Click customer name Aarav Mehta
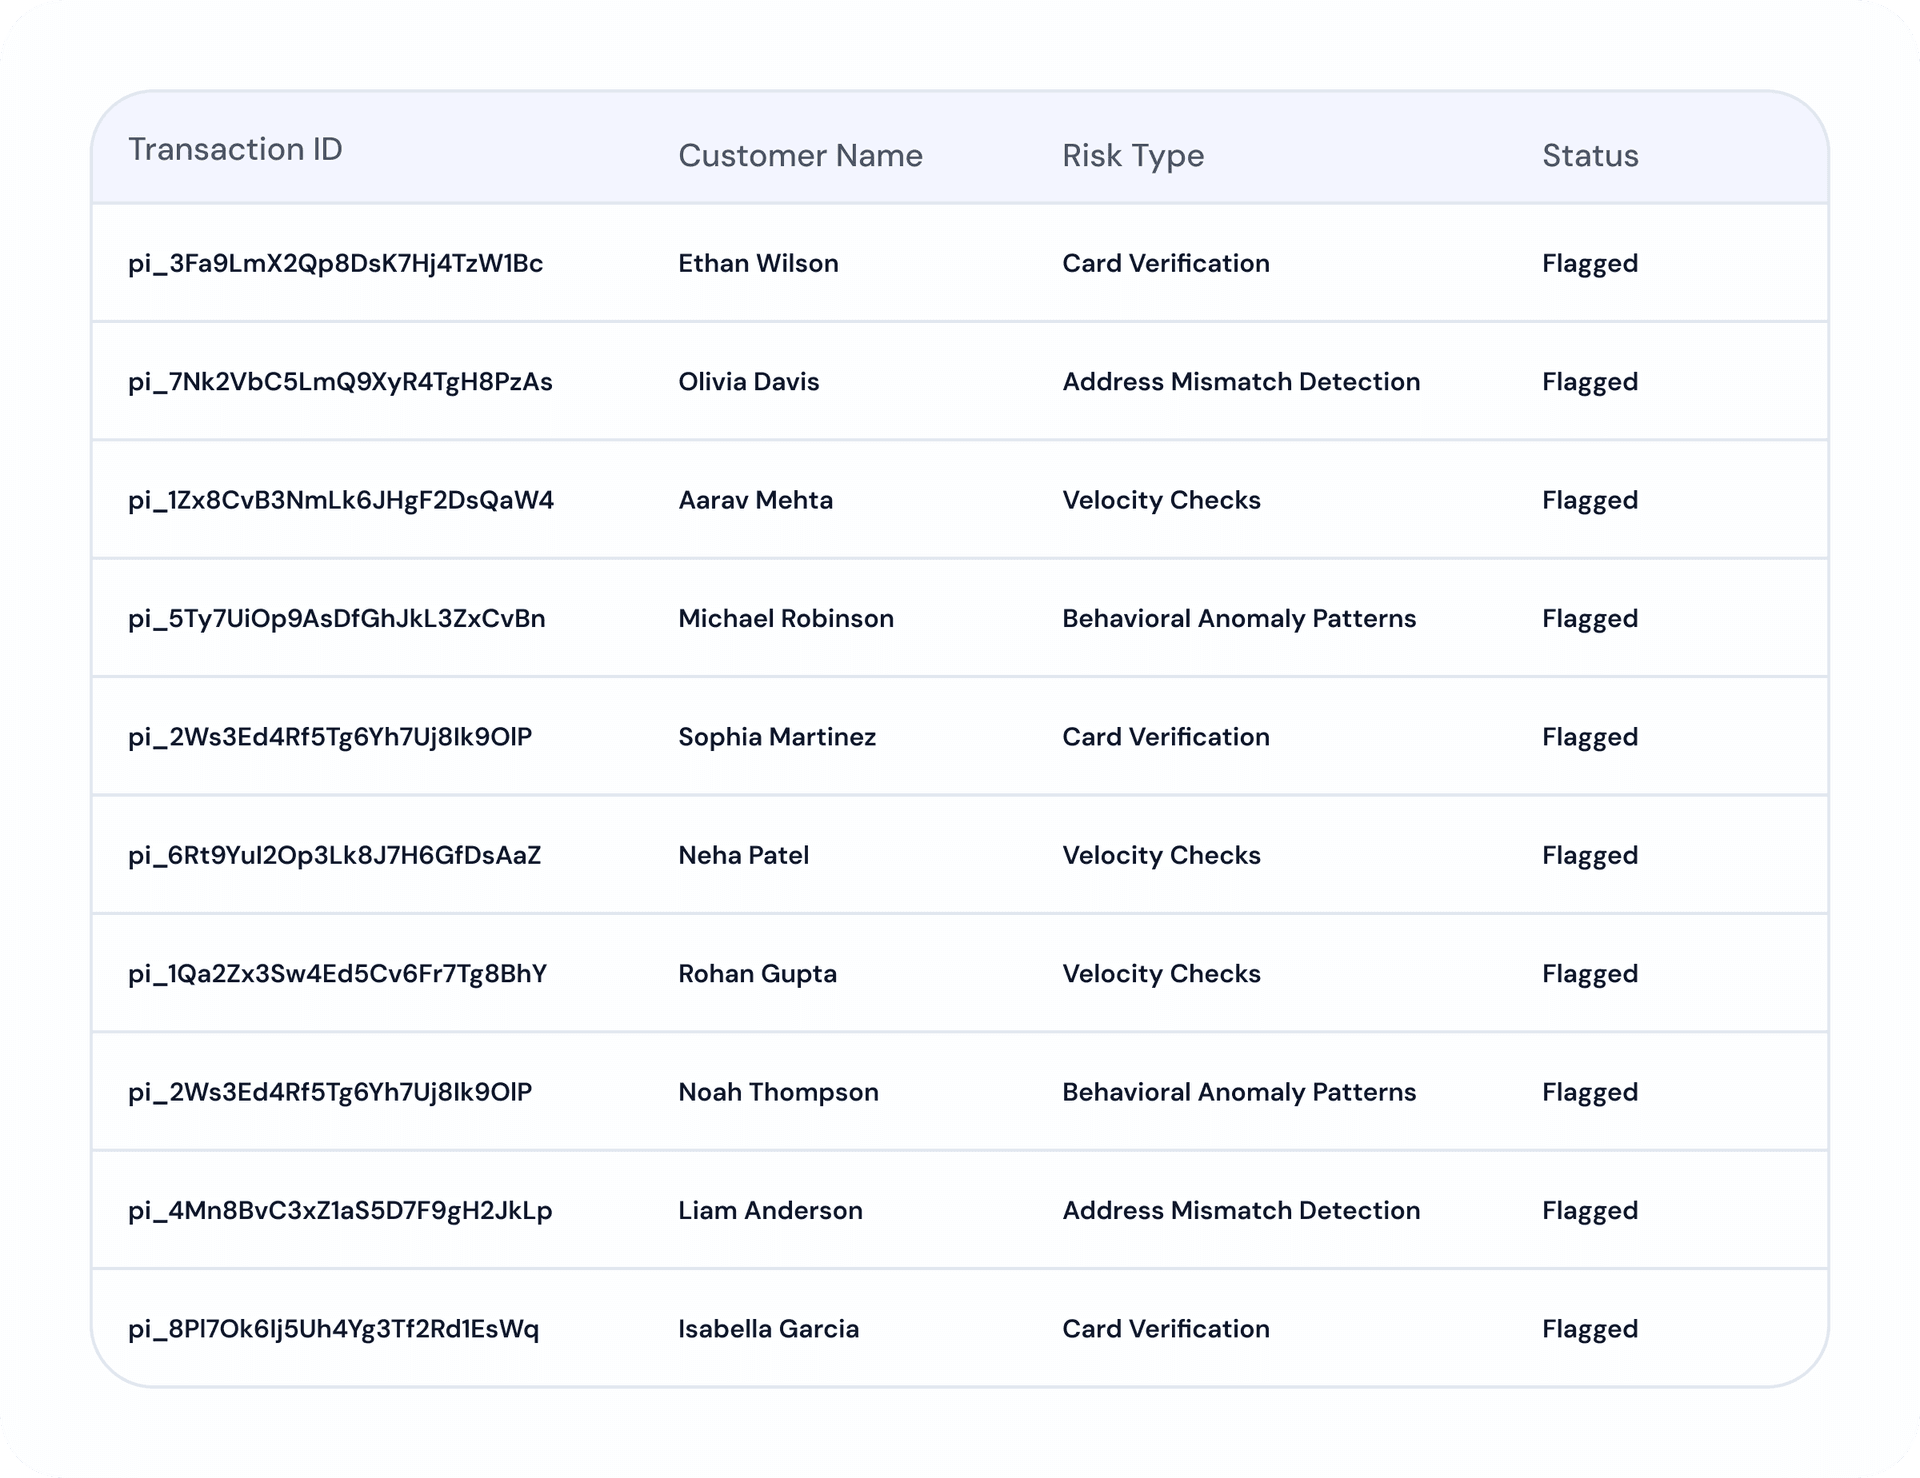 pyautogui.click(x=755, y=500)
